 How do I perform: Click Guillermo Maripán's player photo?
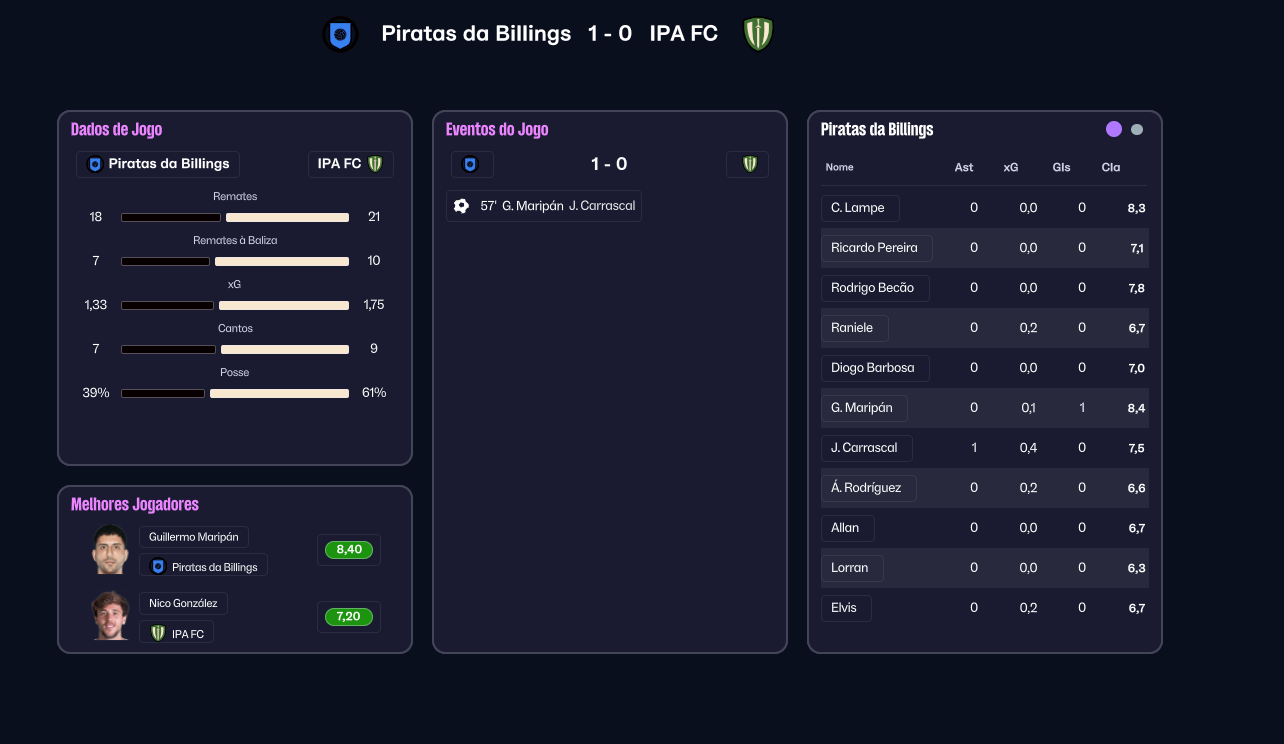[x=110, y=550]
